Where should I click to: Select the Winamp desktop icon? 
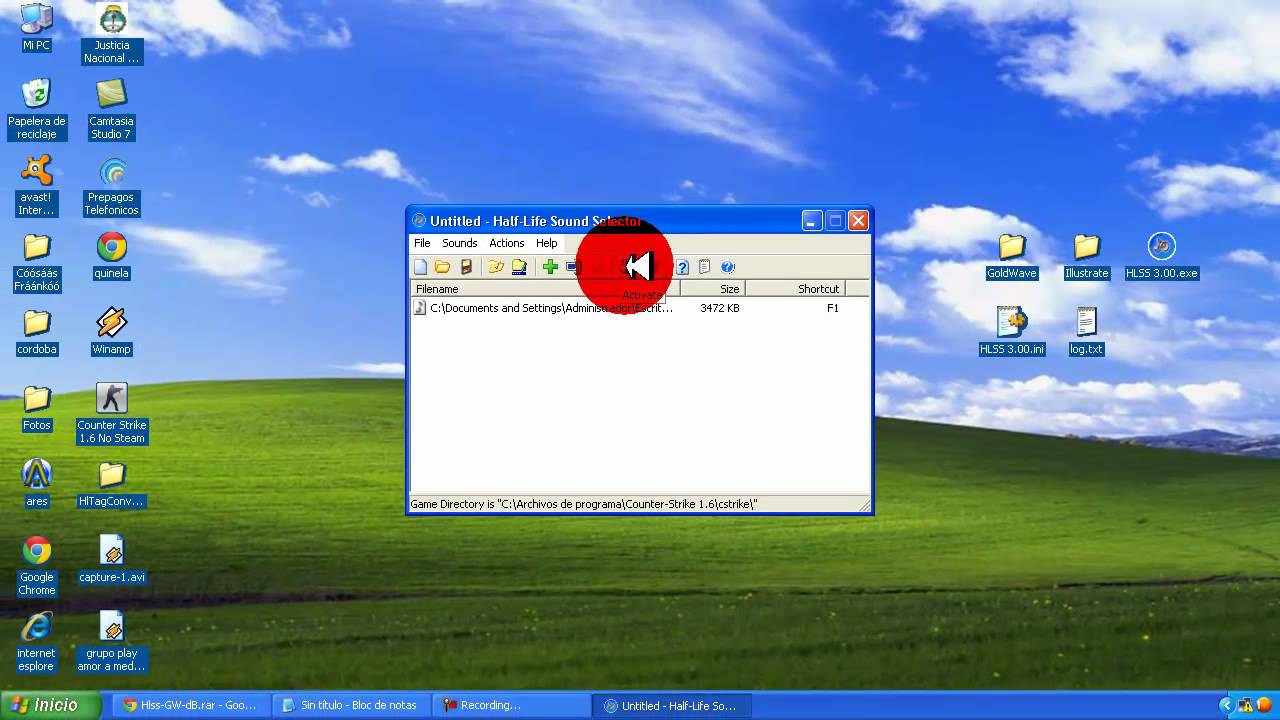pyautogui.click(x=112, y=332)
